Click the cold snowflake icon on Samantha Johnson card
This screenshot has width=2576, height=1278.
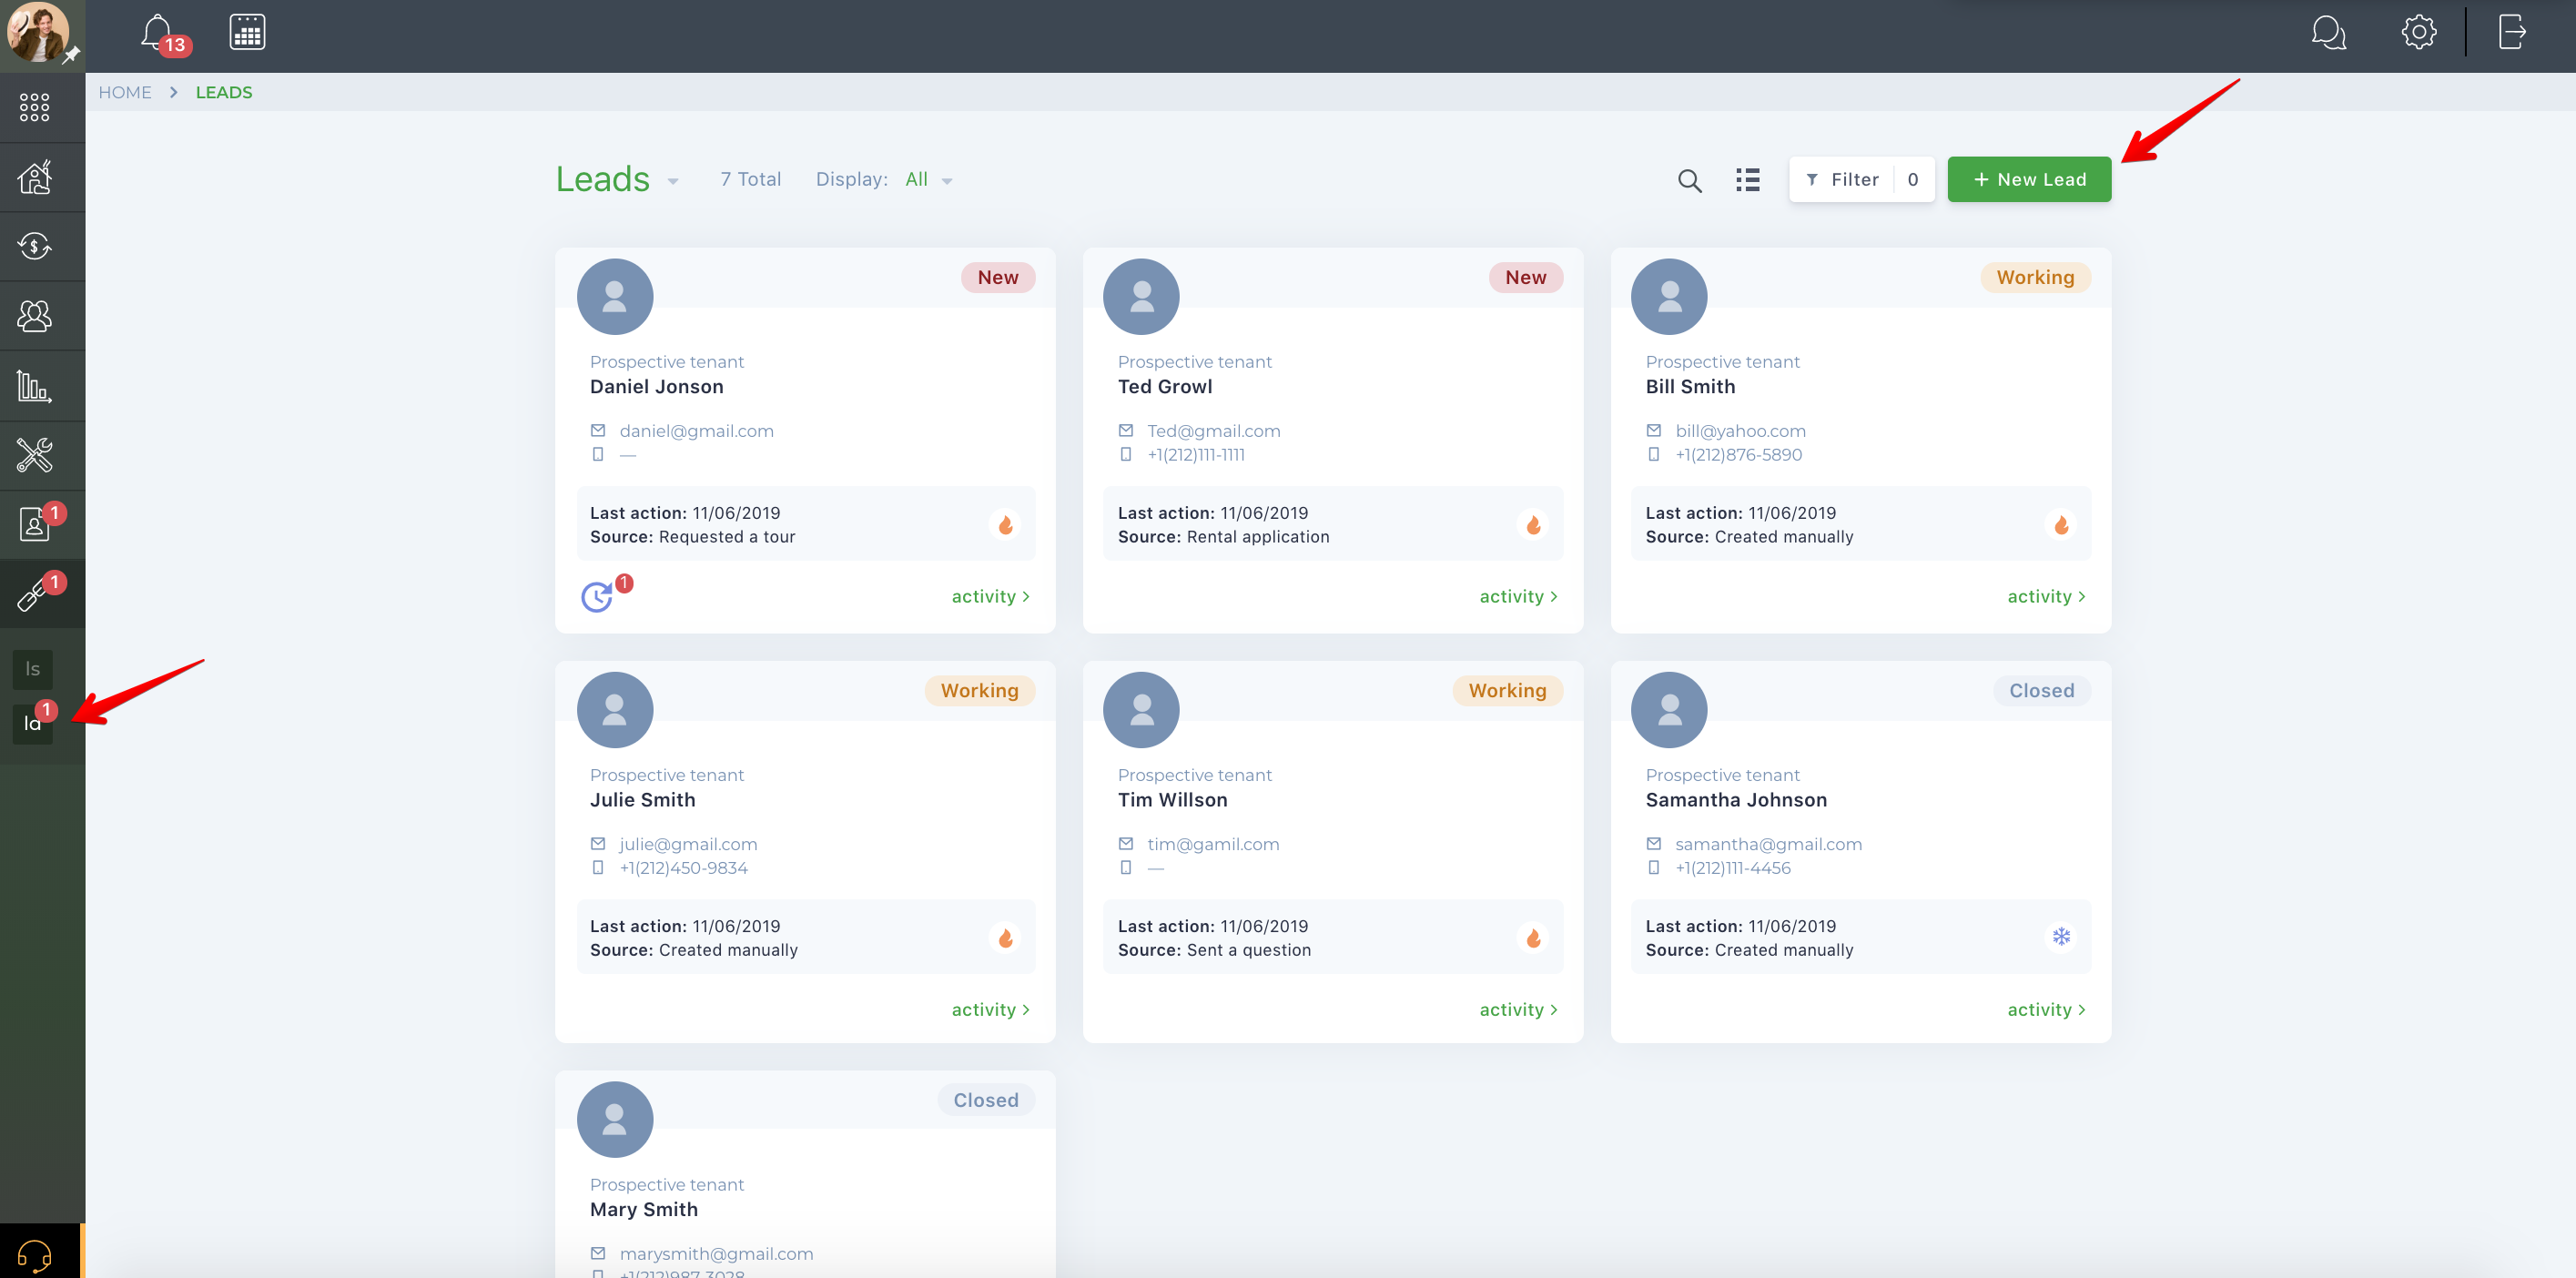[2061, 937]
